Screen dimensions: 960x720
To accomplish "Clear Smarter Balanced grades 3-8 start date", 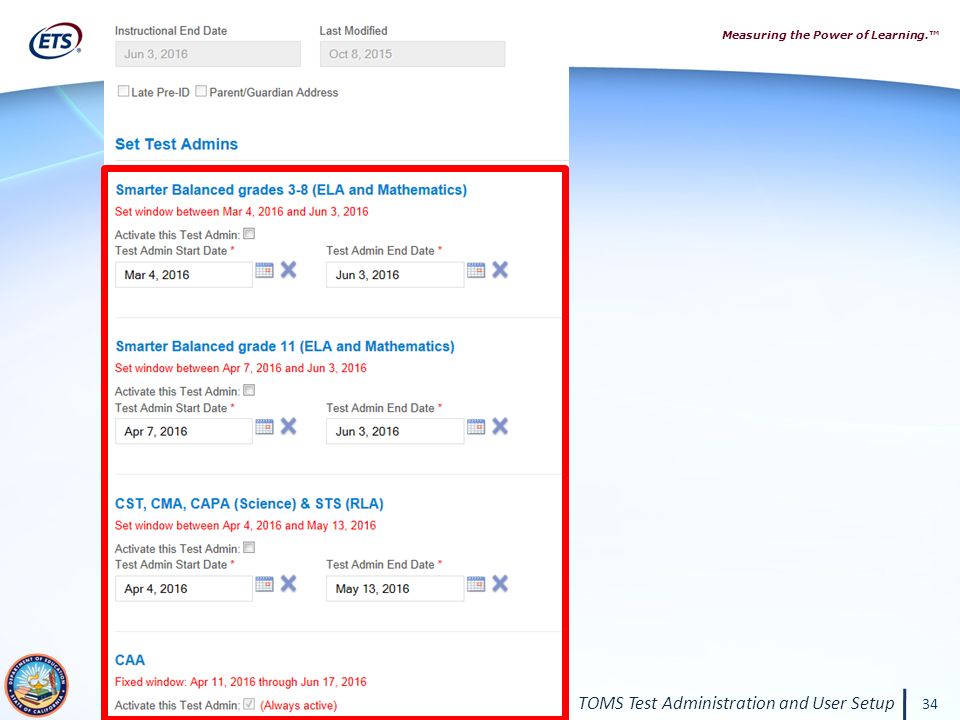I will (288, 270).
